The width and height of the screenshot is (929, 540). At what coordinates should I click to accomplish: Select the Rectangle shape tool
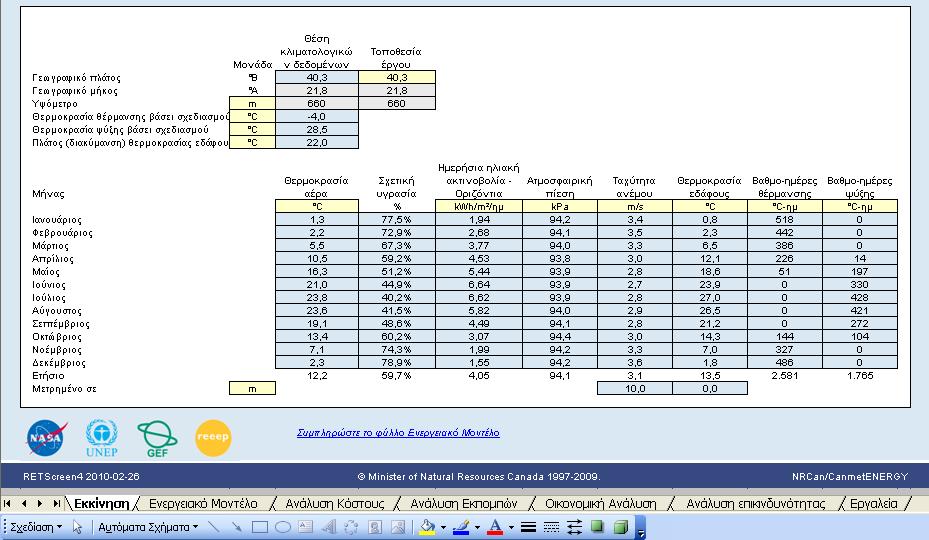pos(260,527)
